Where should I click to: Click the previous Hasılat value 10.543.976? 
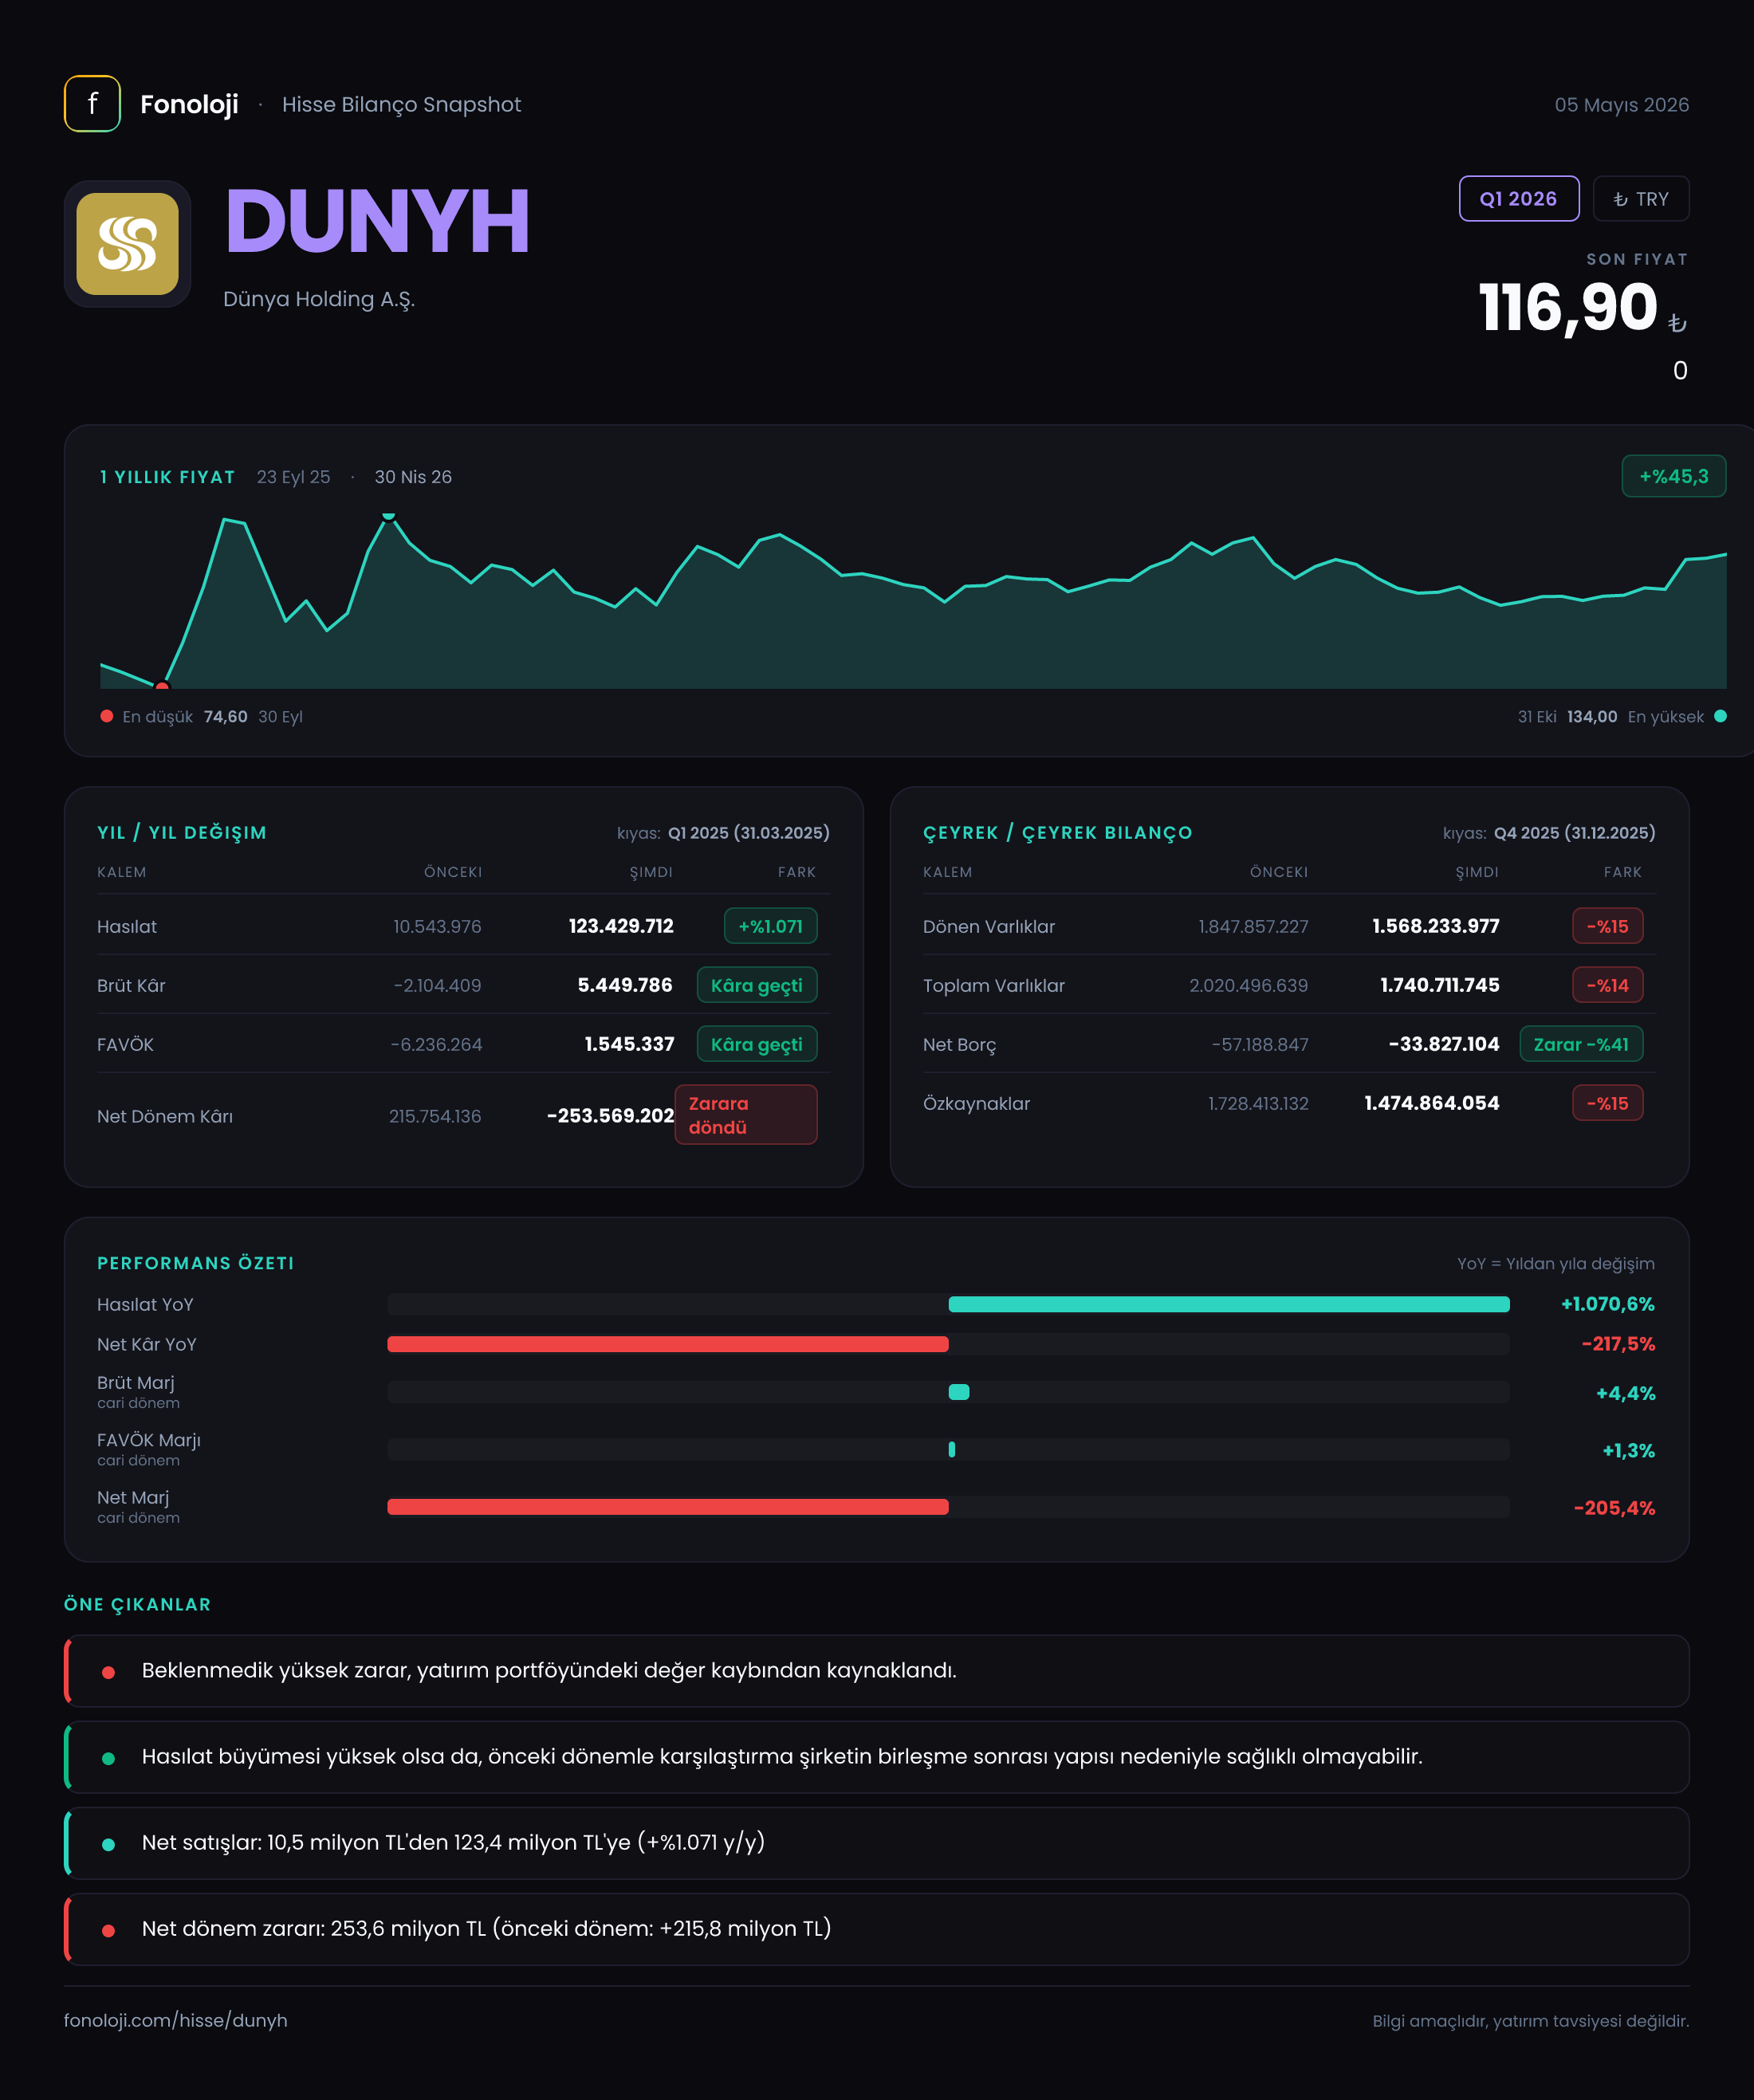437,926
